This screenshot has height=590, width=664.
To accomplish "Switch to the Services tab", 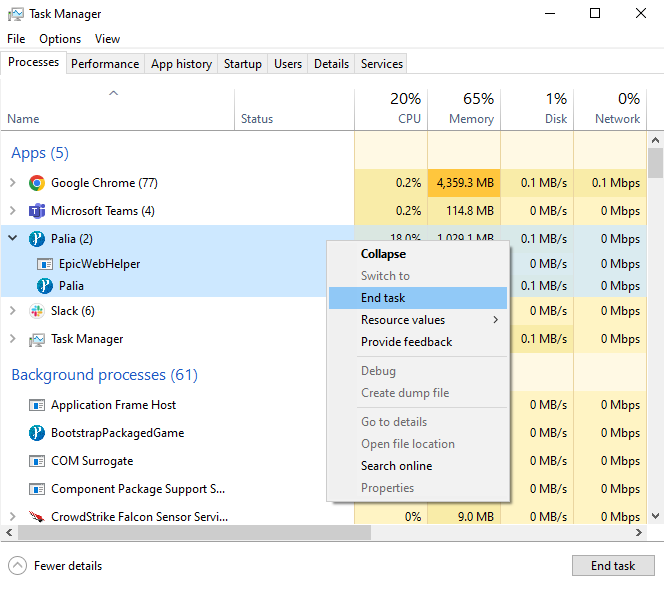I will [382, 64].
